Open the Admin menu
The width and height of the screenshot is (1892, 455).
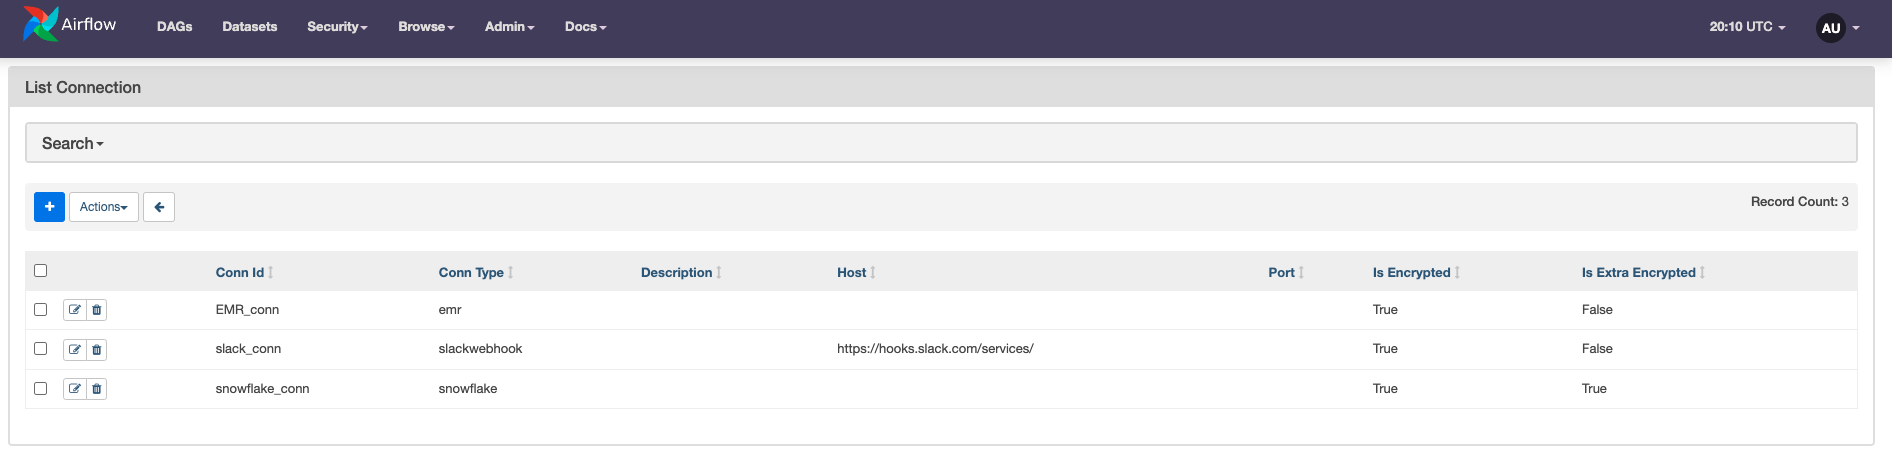pos(509,27)
